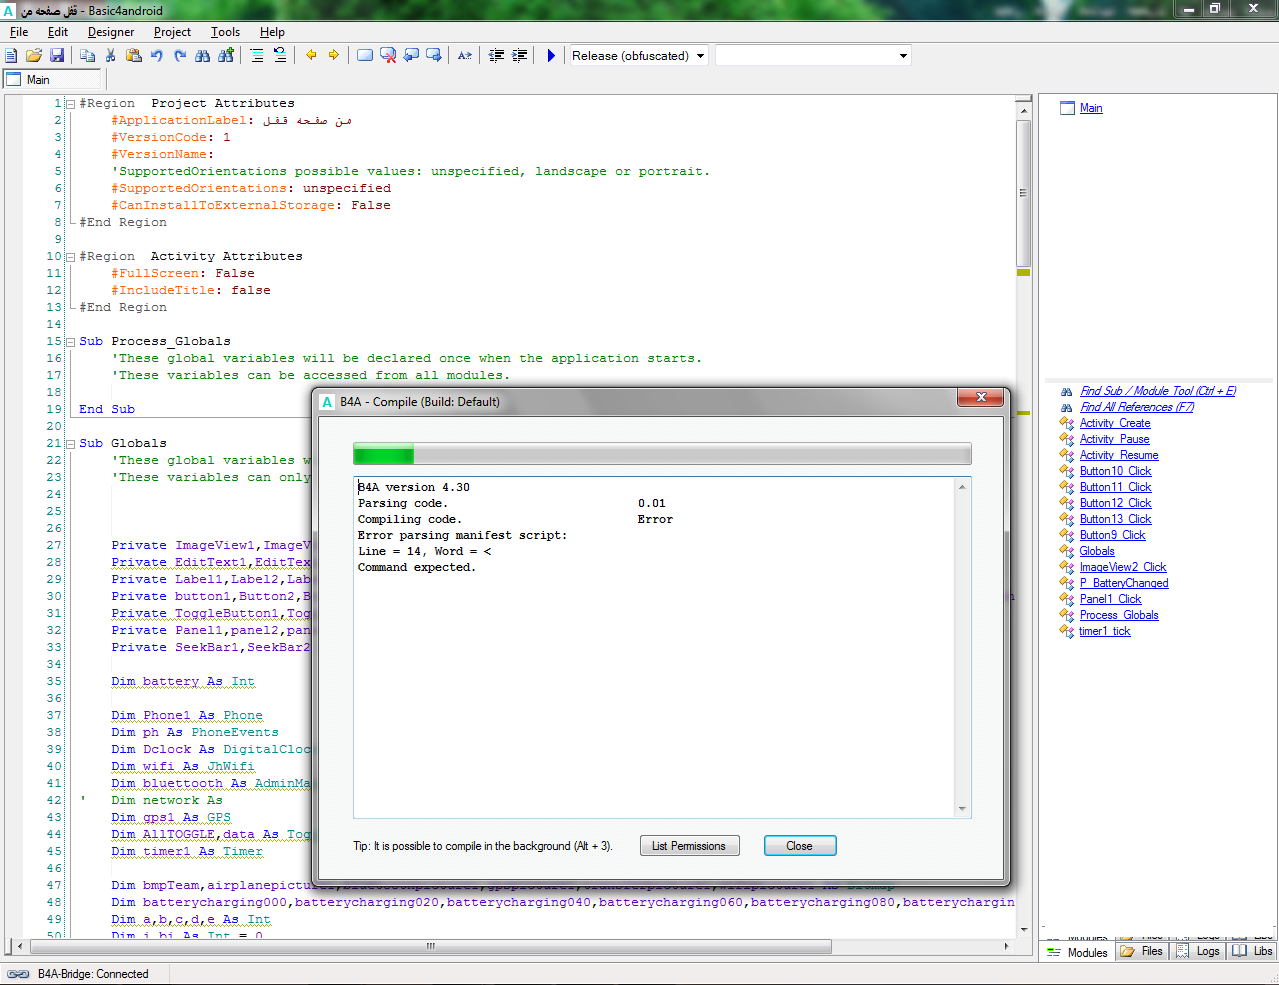
Task: Click the green compile progress bar
Action: tap(661, 455)
